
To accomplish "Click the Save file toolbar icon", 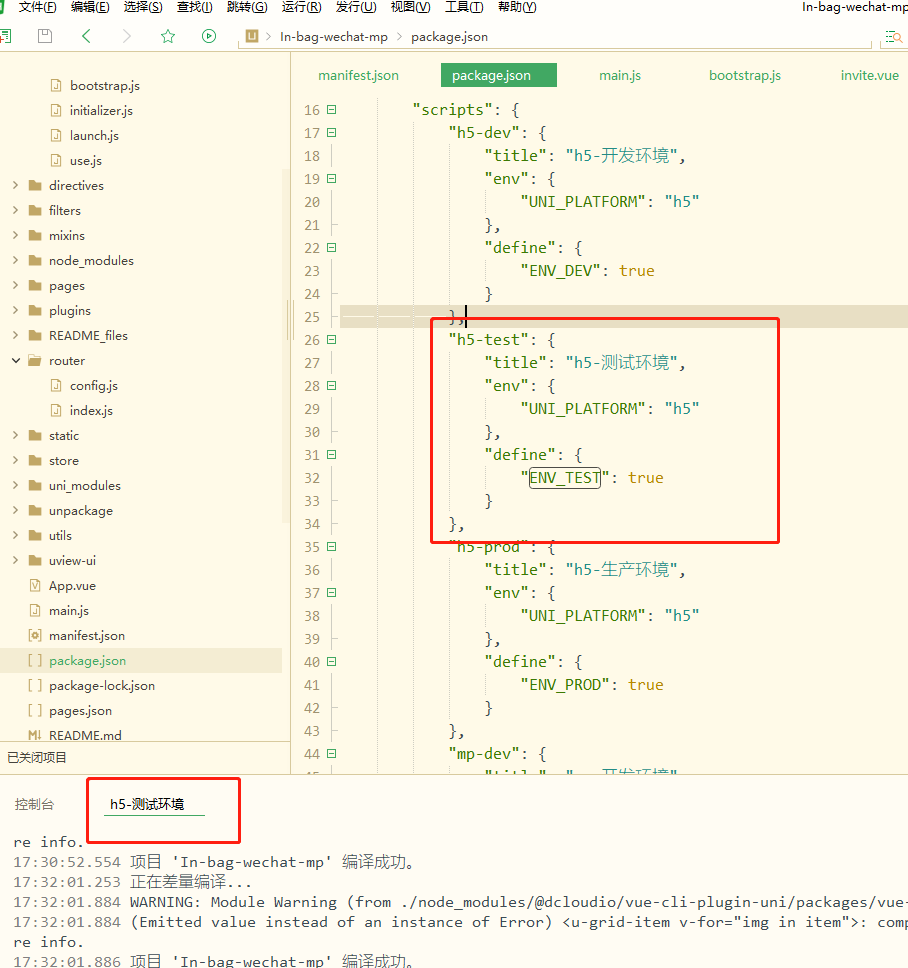I will point(44,36).
